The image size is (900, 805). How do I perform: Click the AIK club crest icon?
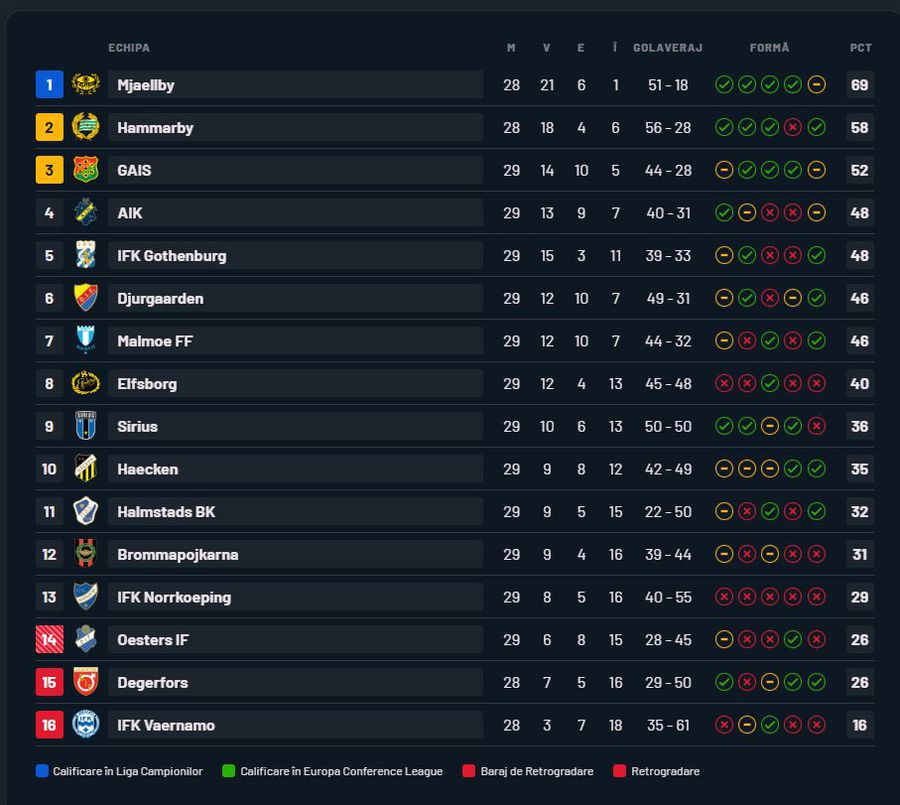[x=86, y=213]
